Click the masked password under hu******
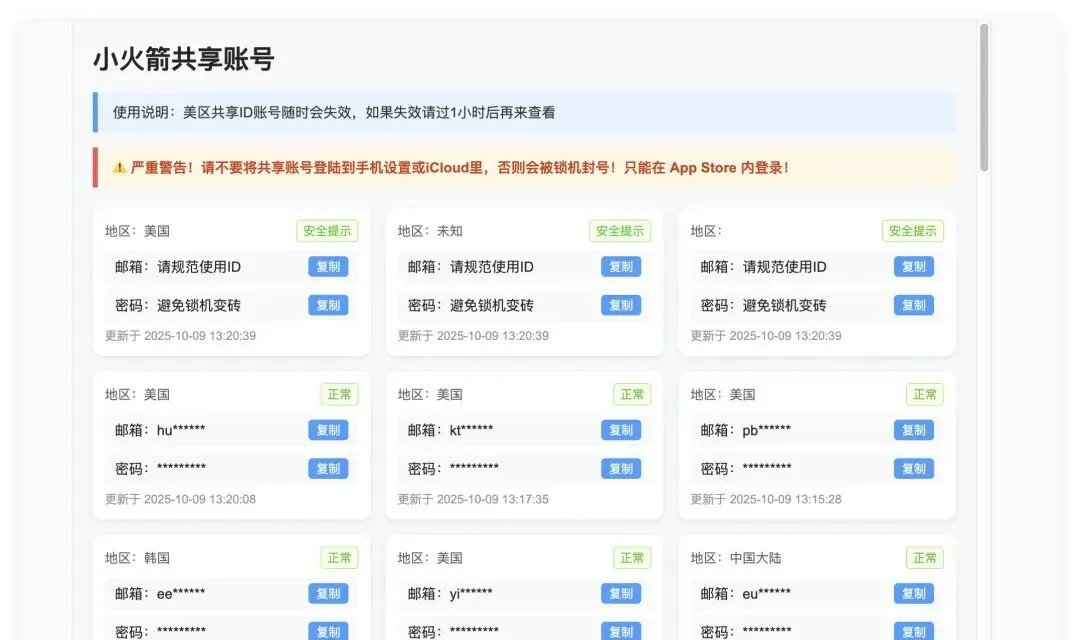Screen dimensions: 1080x640 (181, 467)
